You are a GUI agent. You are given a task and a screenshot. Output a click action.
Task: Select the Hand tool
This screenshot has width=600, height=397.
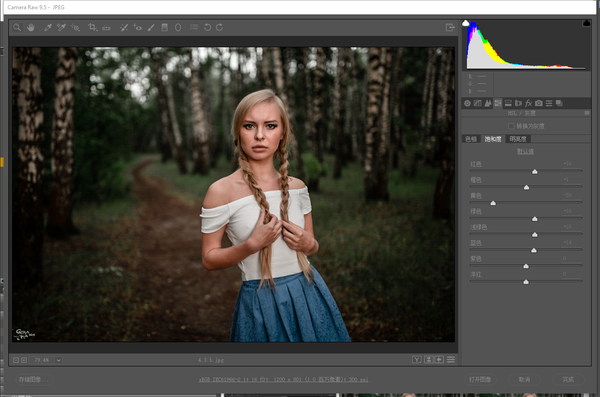31,27
